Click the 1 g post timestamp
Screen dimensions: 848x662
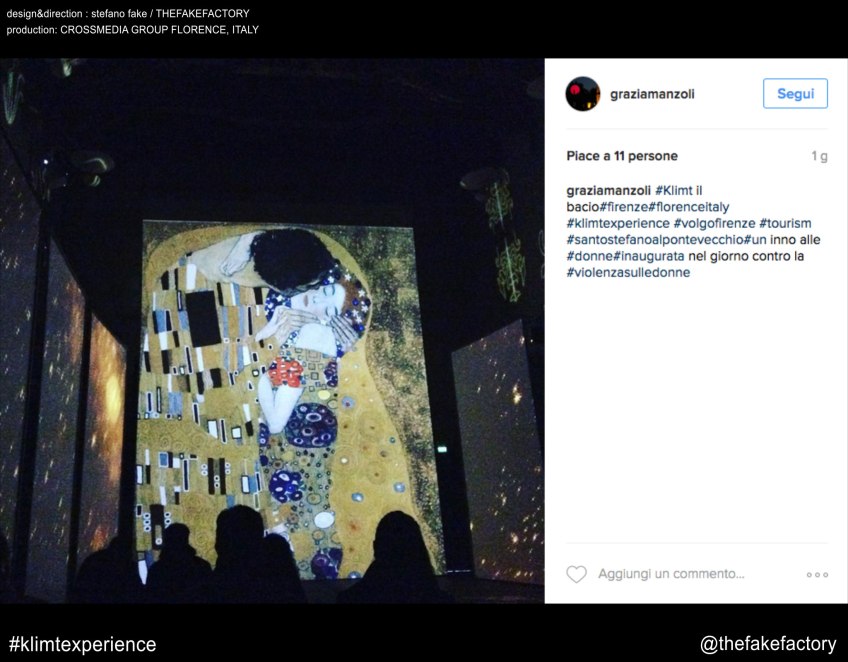pos(819,156)
